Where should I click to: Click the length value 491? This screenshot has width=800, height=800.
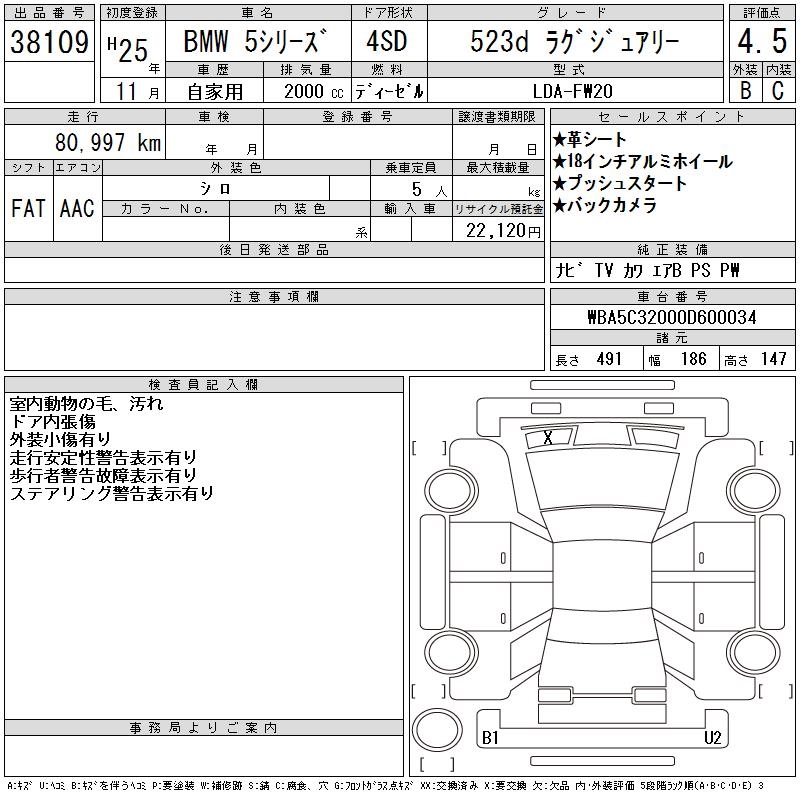(x=609, y=359)
